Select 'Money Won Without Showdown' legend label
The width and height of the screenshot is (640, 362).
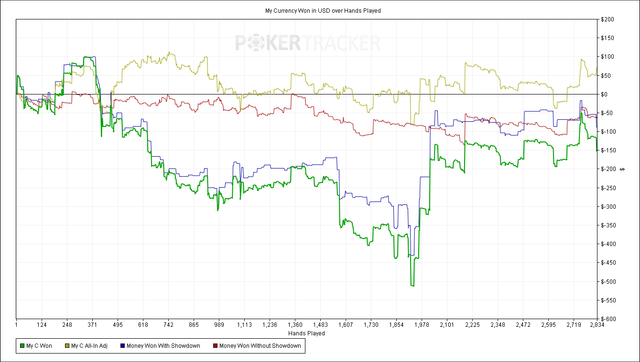click(260, 346)
